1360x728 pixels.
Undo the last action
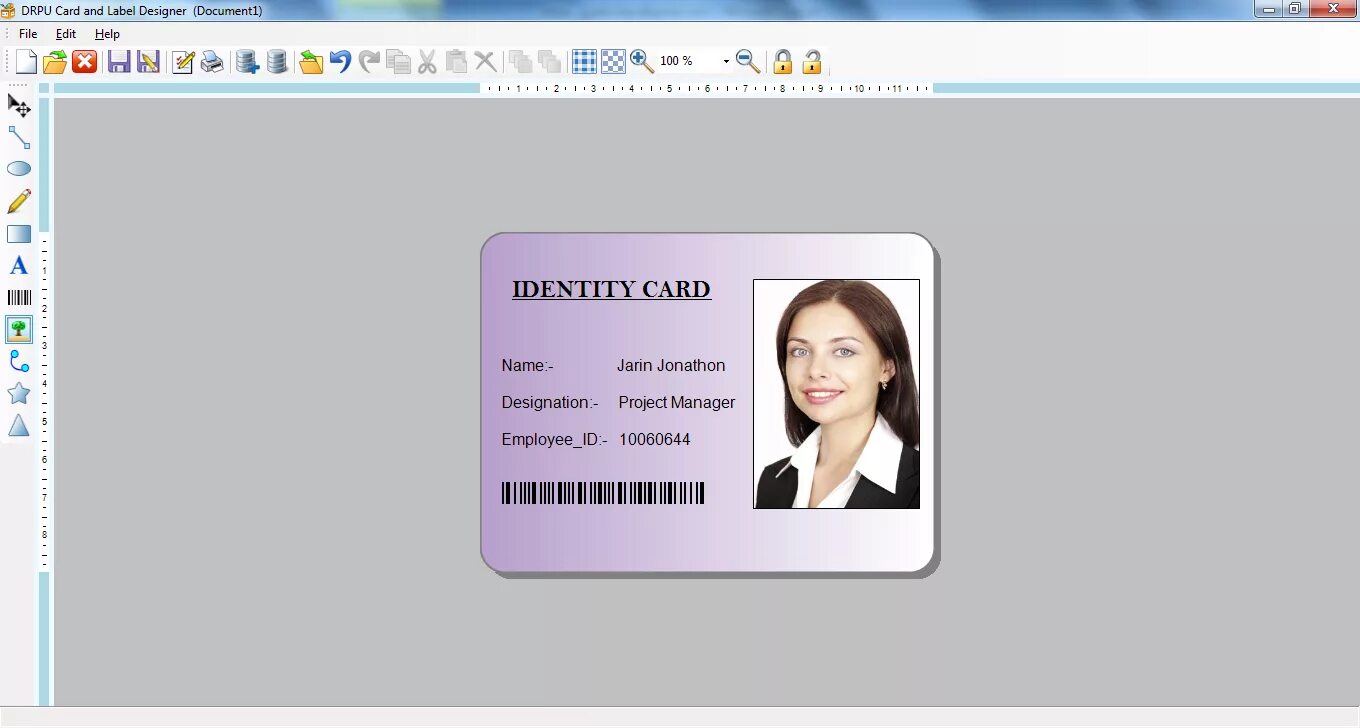[x=339, y=61]
